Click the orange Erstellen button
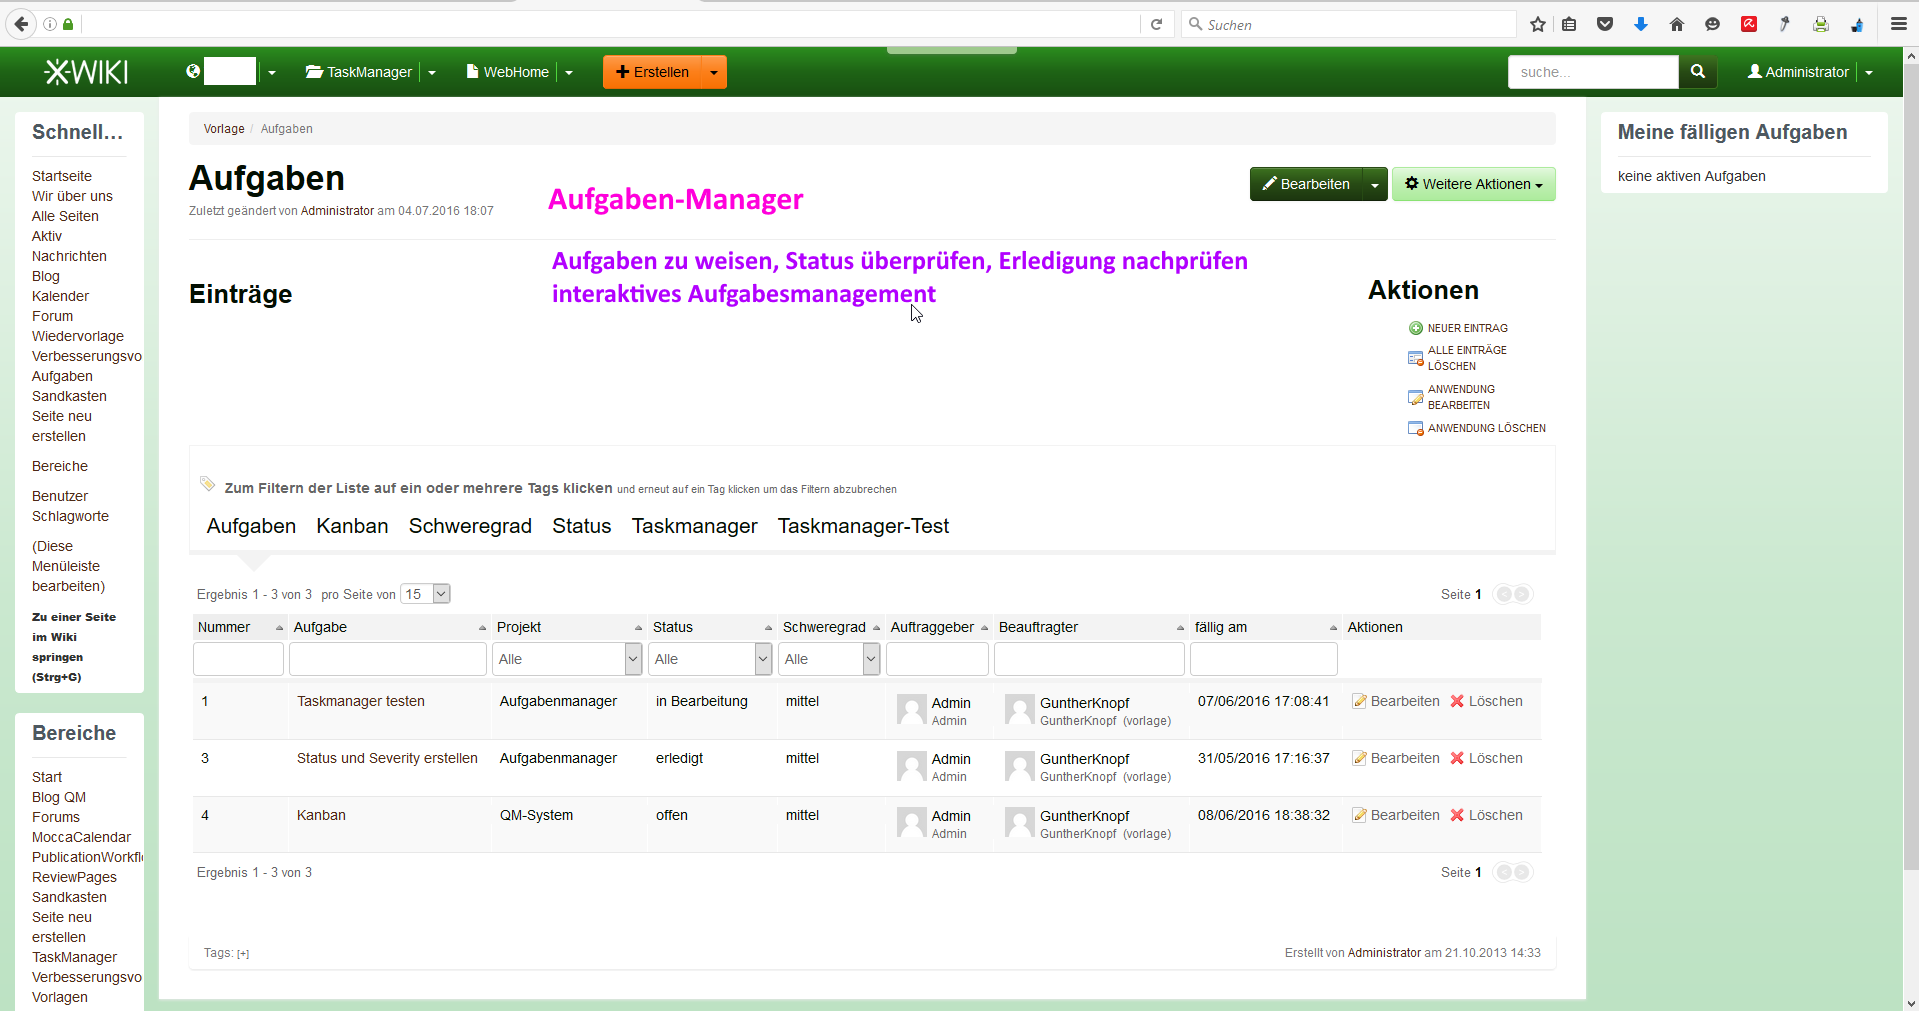The image size is (1919, 1011). point(652,72)
